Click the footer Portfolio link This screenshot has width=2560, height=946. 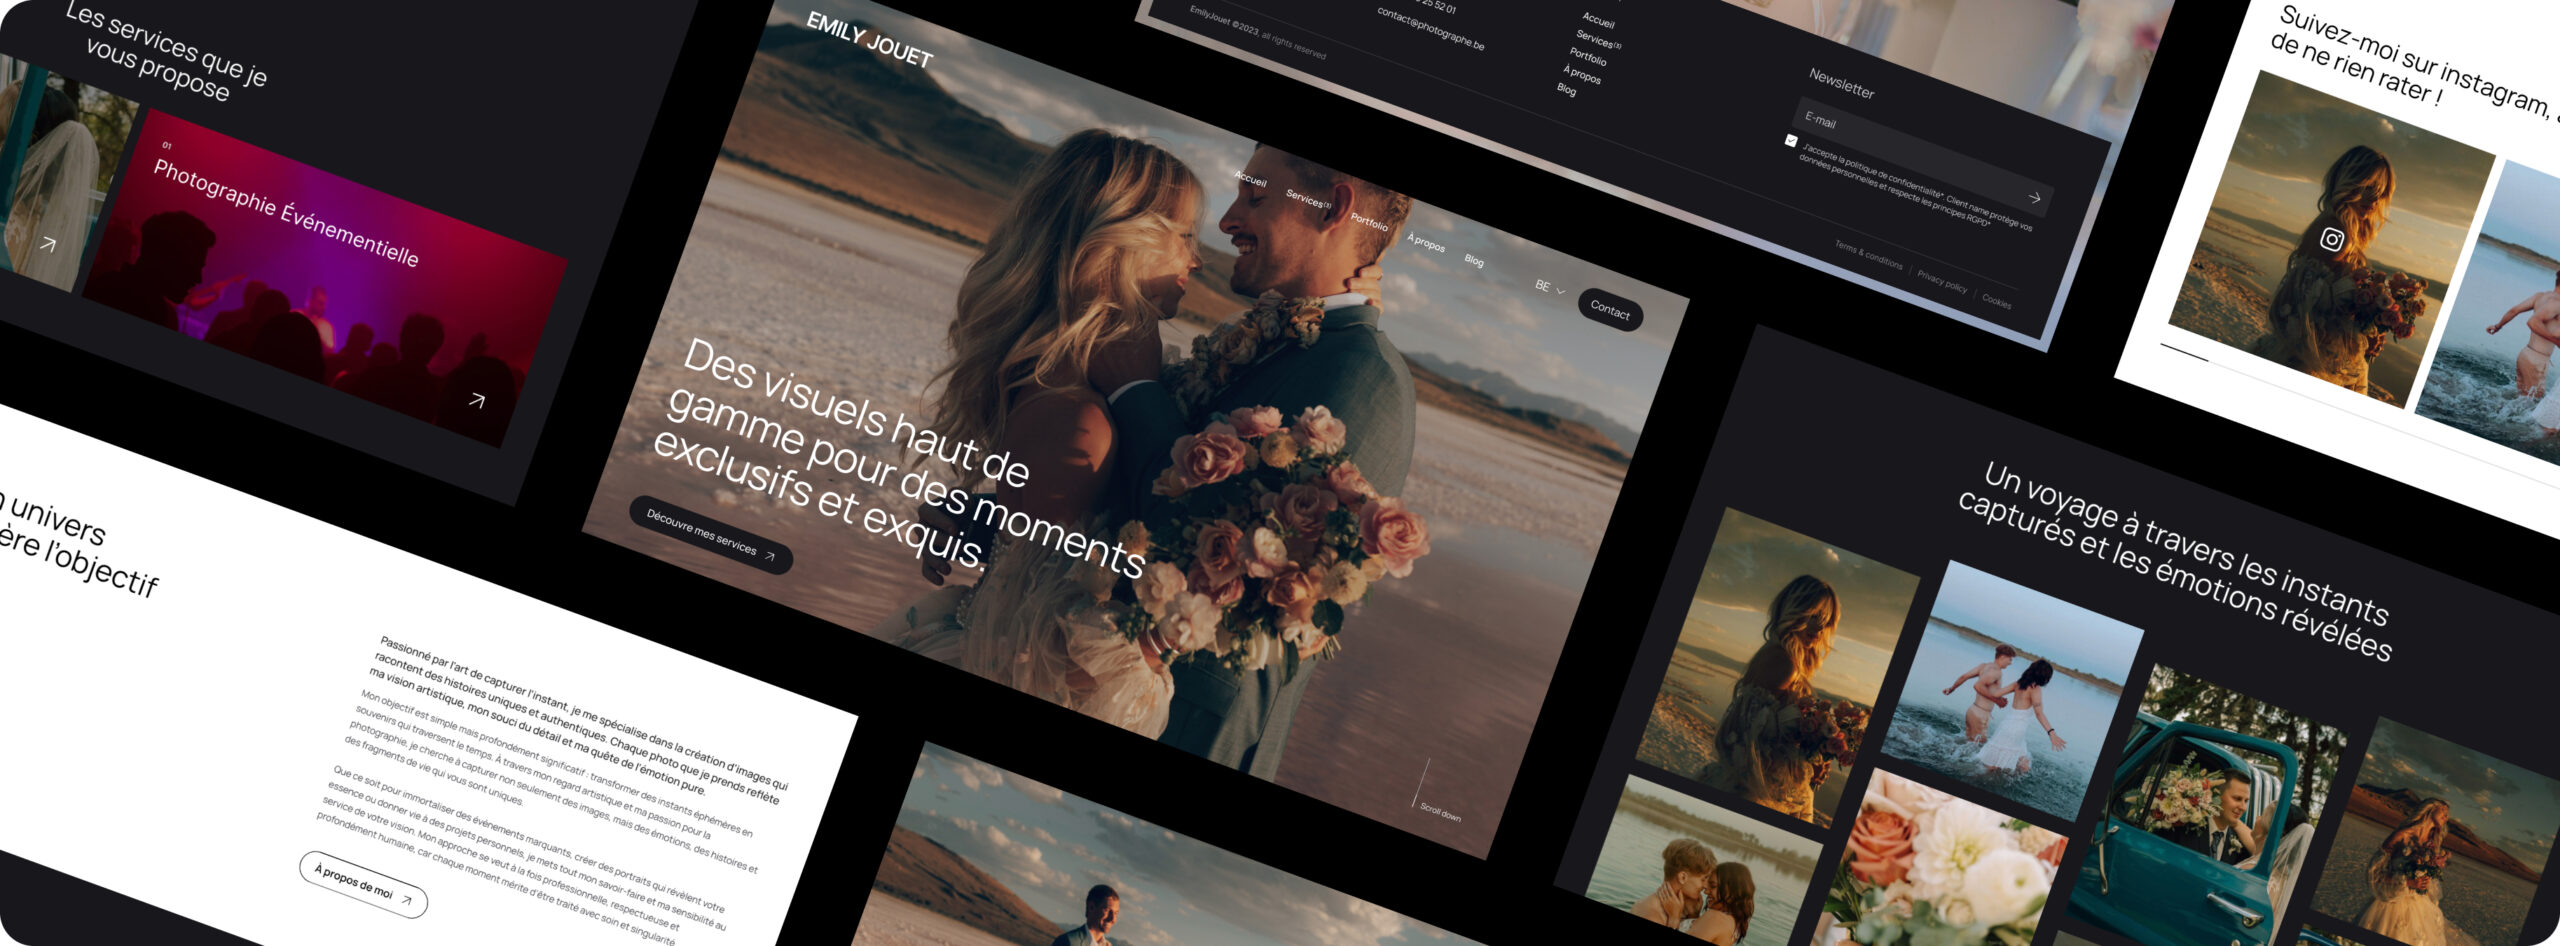pyautogui.click(x=1588, y=57)
